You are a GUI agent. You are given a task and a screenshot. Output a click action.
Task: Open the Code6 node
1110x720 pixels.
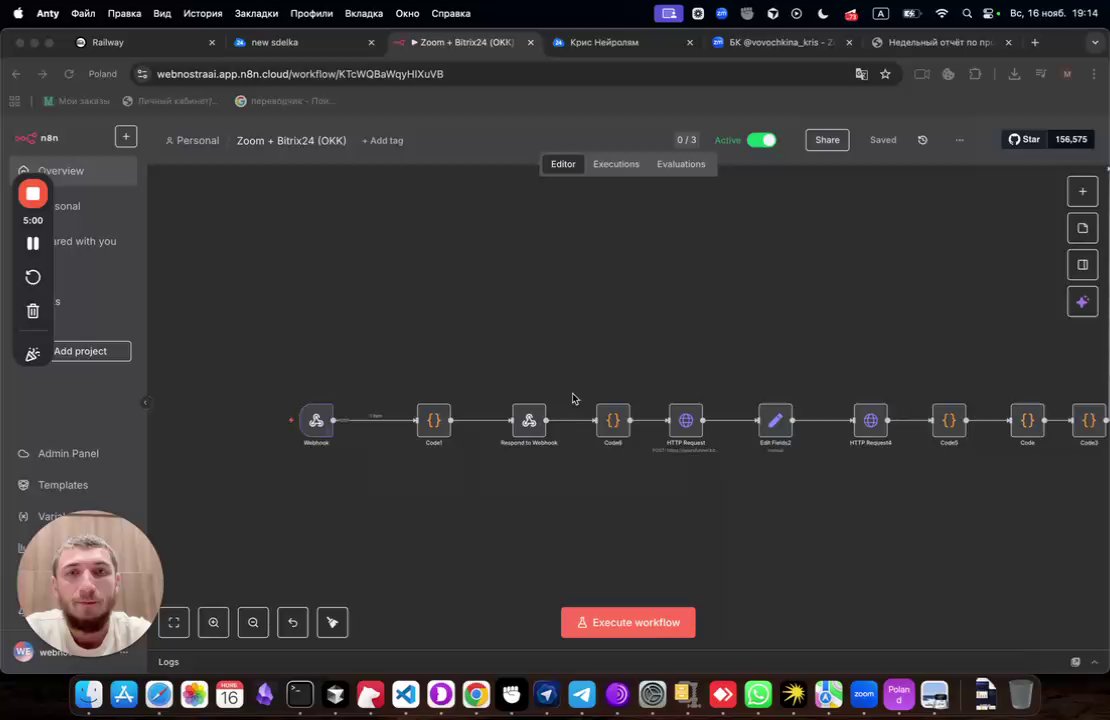point(613,421)
